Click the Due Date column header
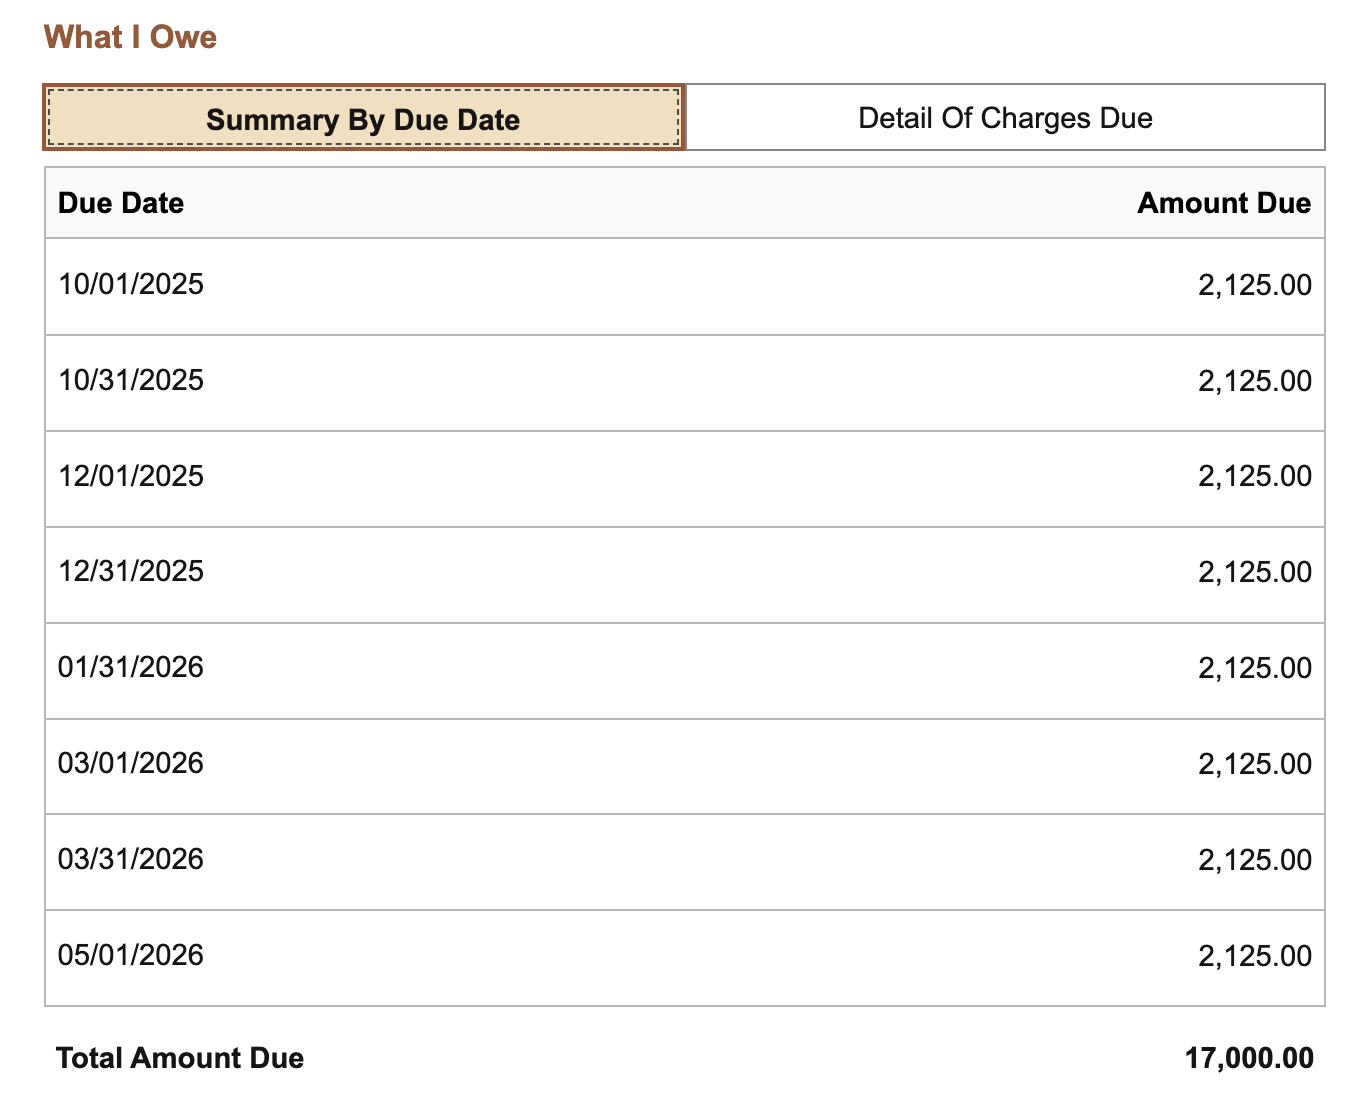Screen dimensions: 1368x1105 [121, 203]
